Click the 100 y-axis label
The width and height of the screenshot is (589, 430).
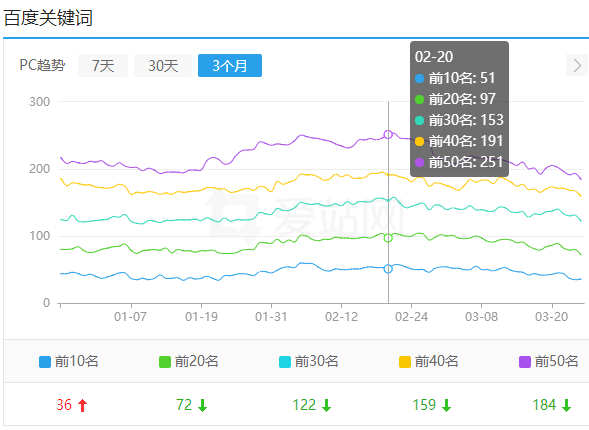[x=40, y=236]
